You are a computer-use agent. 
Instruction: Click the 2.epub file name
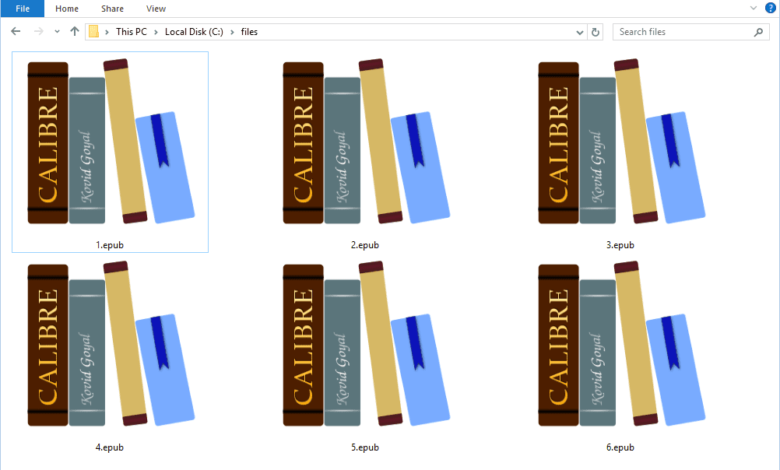click(365, 245)
